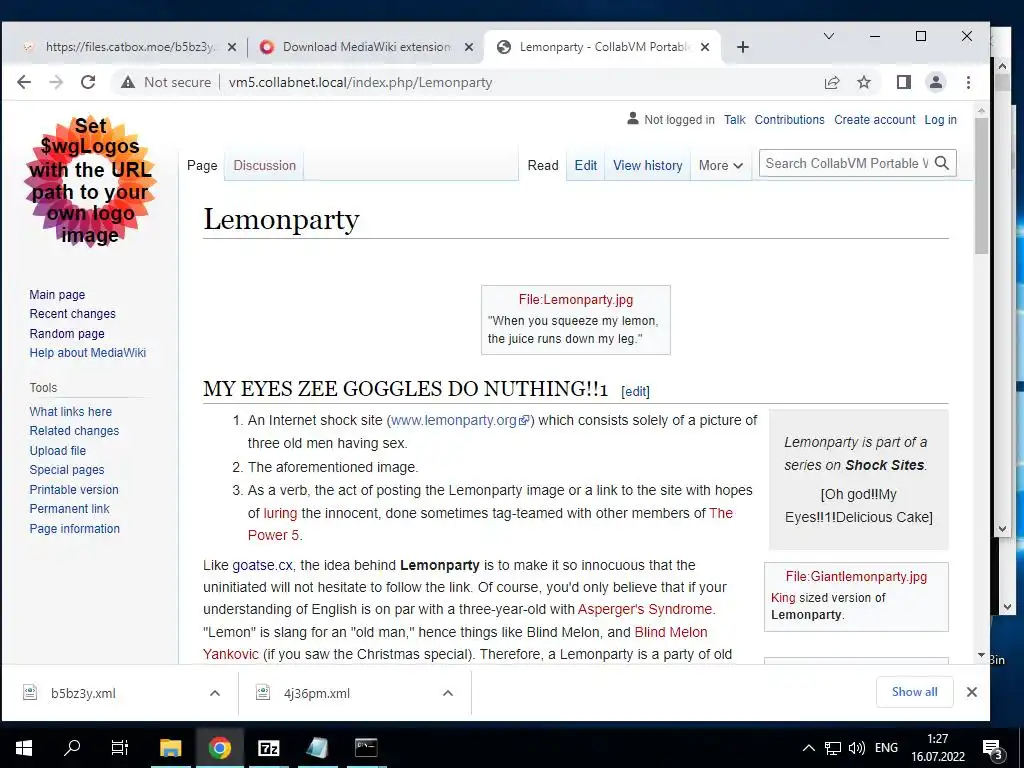This screenshot has width=1024, height=768.
Task: Click the Not secure warning icon
Action: click(128, 82)
